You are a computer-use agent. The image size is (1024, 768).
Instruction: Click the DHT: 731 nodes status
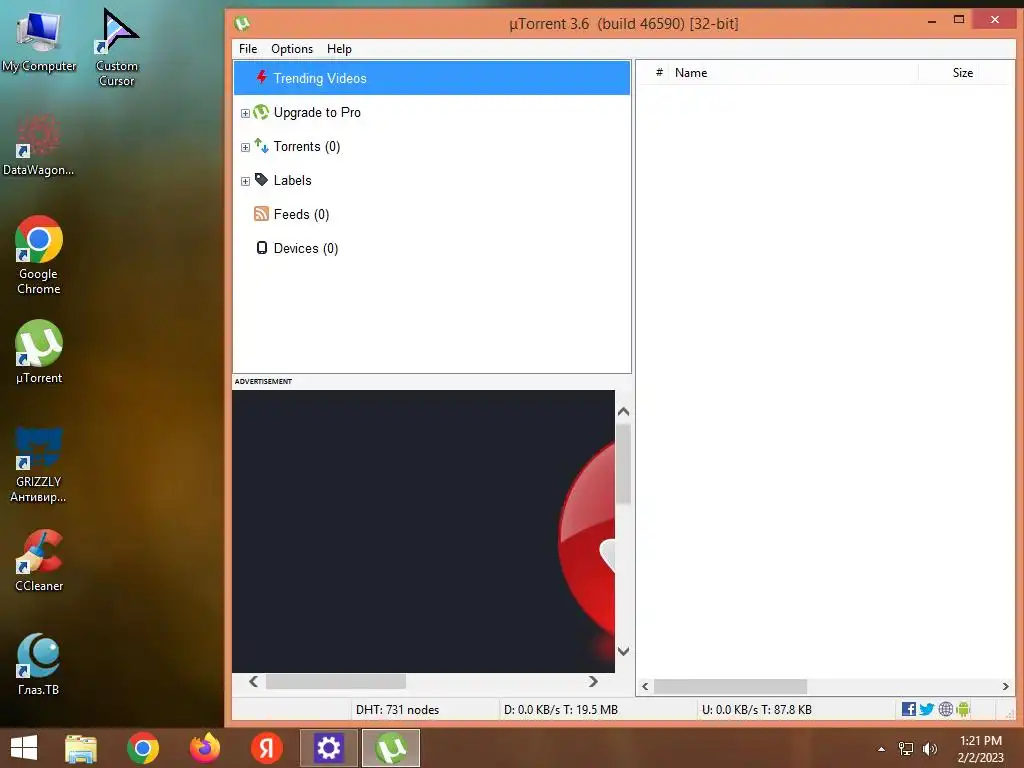coord(397,709)
